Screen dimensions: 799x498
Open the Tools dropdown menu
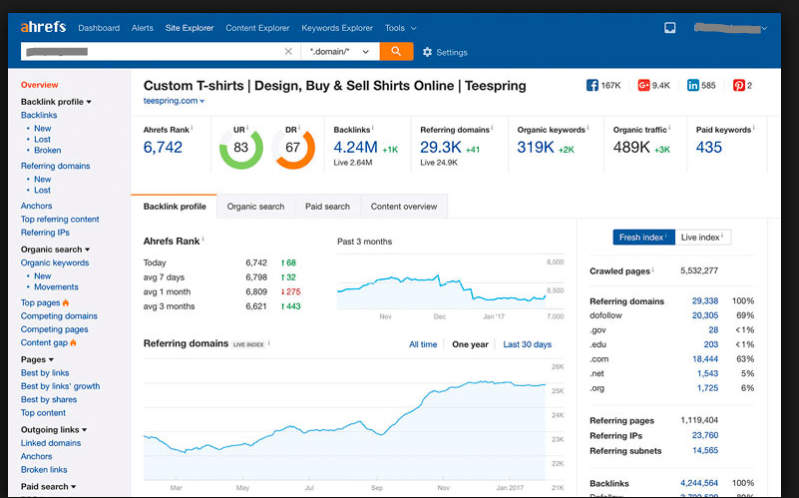pyautogui.click(x=401, y=28)
